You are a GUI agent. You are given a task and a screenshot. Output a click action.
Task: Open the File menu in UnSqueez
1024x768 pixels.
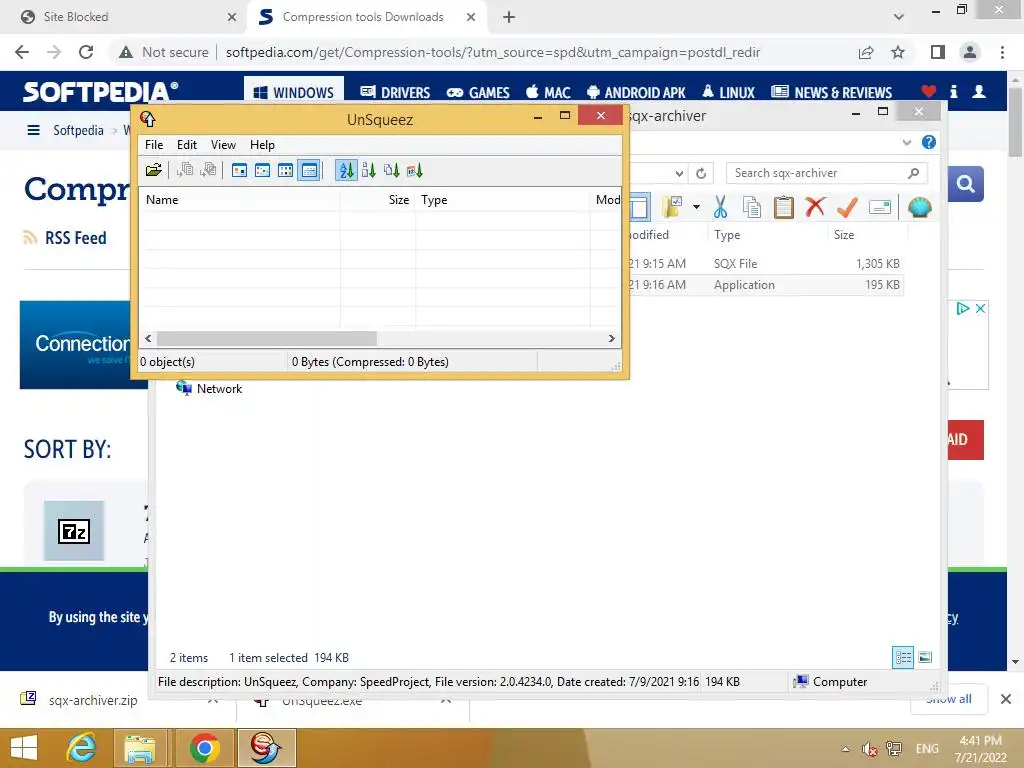point(154,145)
